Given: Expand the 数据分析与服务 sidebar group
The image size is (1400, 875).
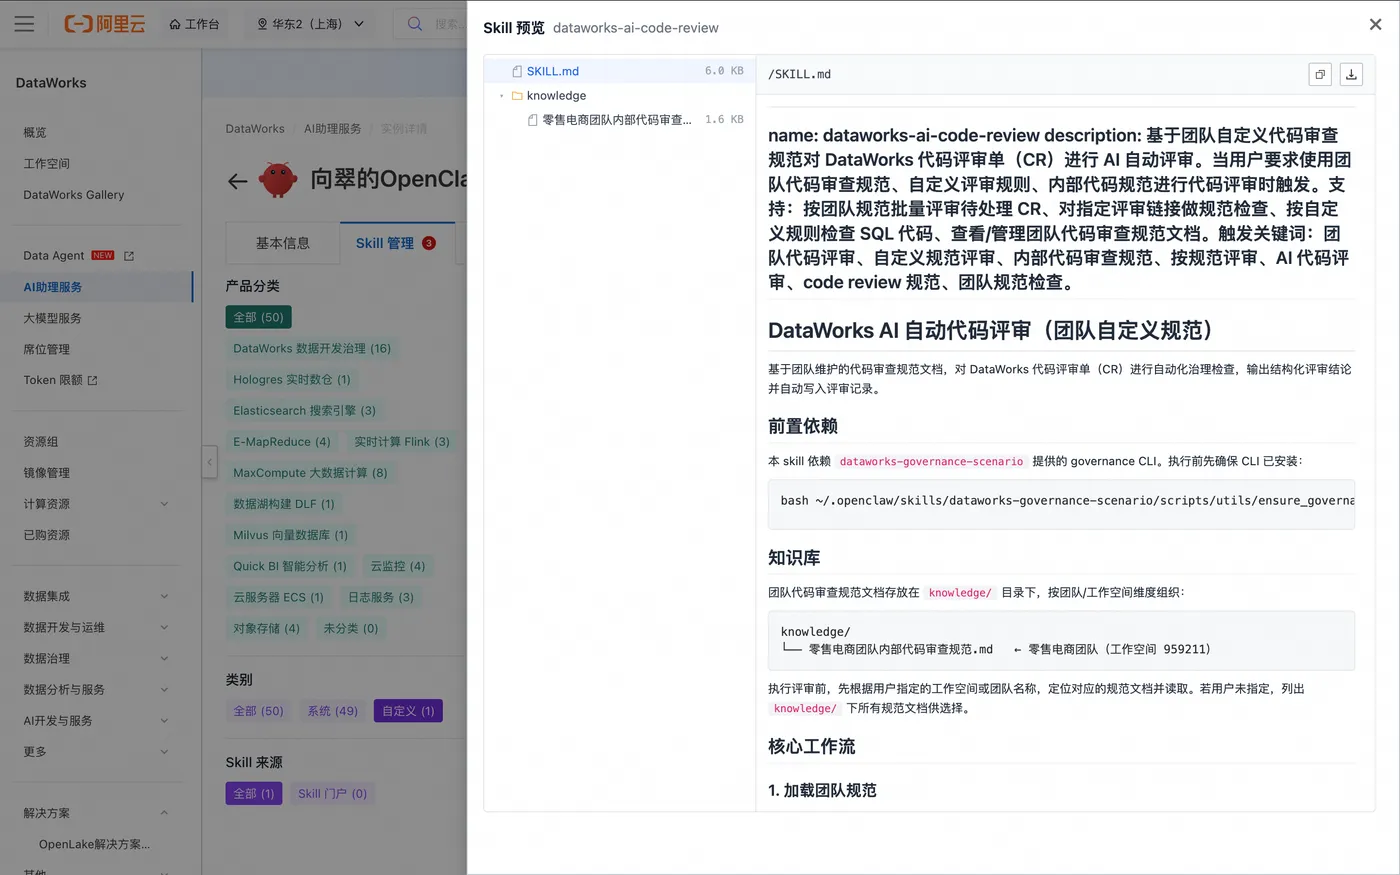Looking at the screenshot, I should tap(164, 690).
